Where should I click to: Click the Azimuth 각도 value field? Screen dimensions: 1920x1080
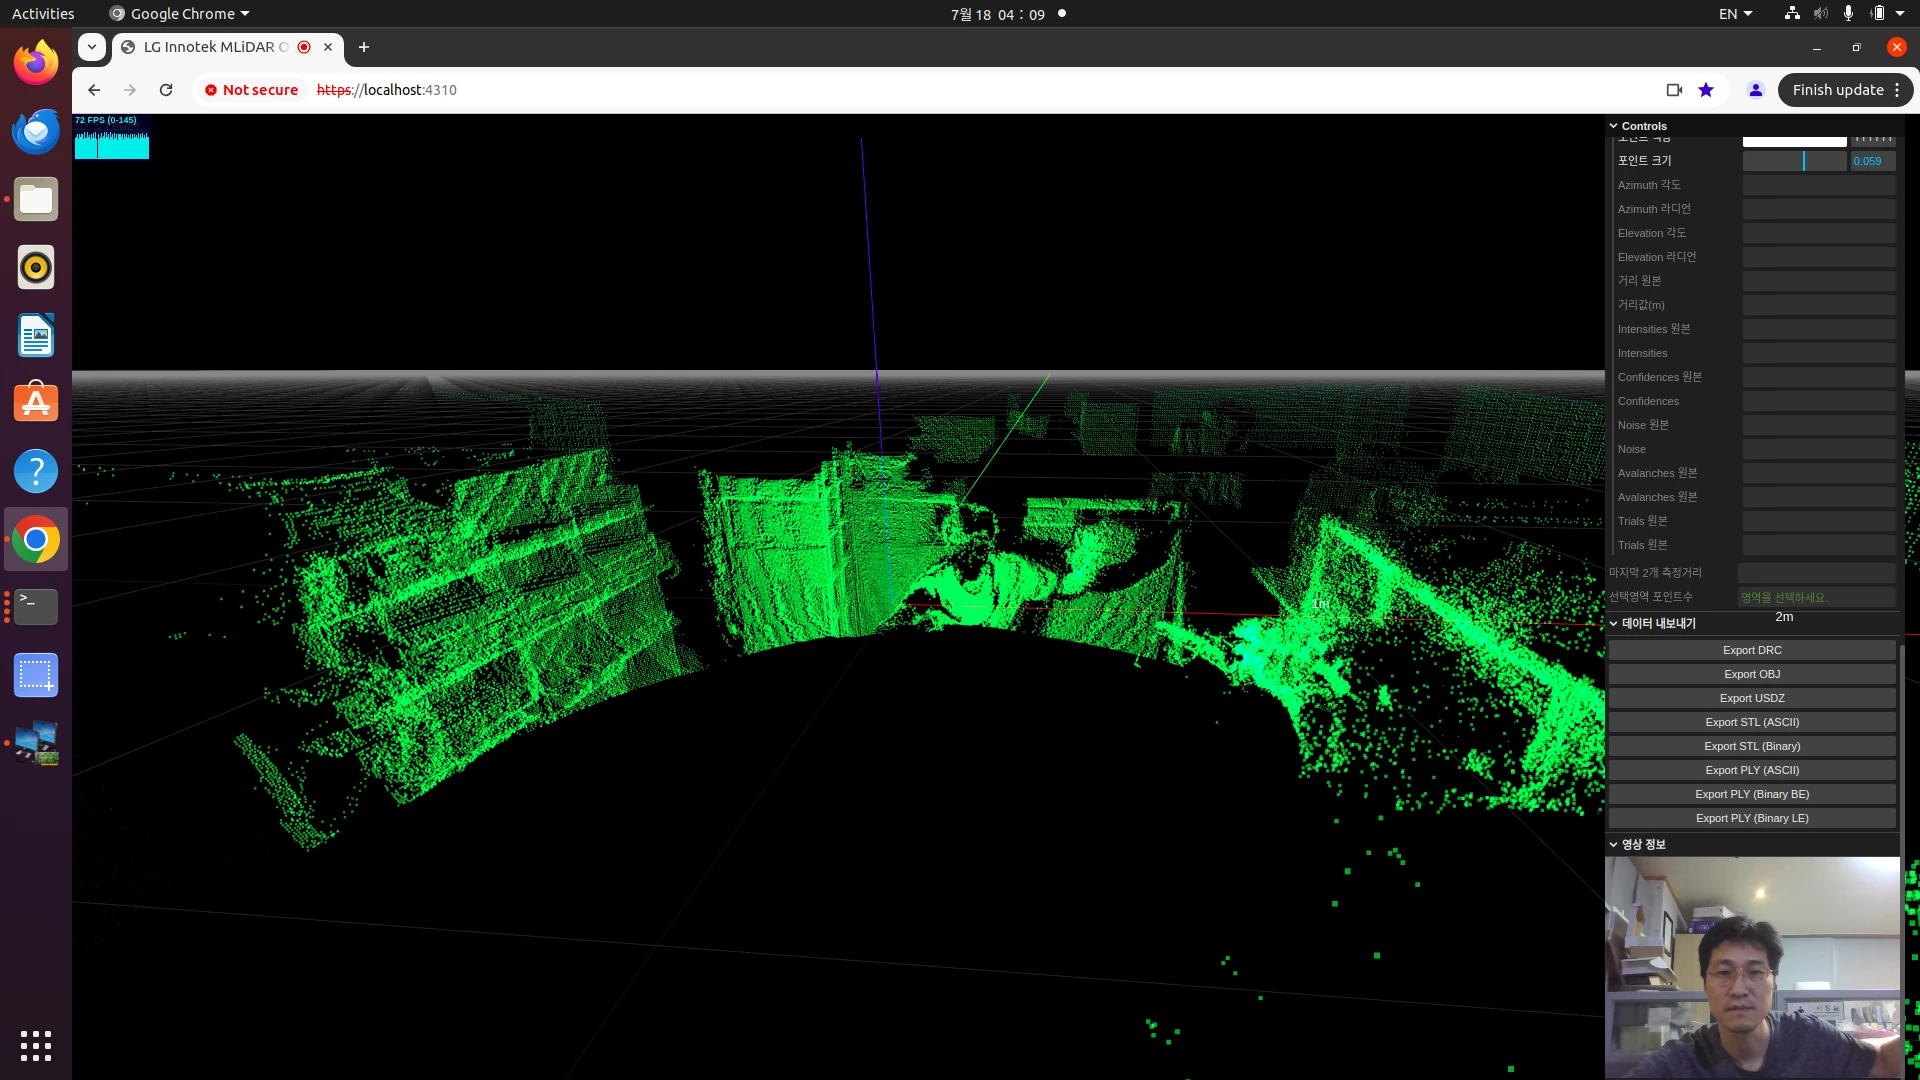click(1819, 185)
